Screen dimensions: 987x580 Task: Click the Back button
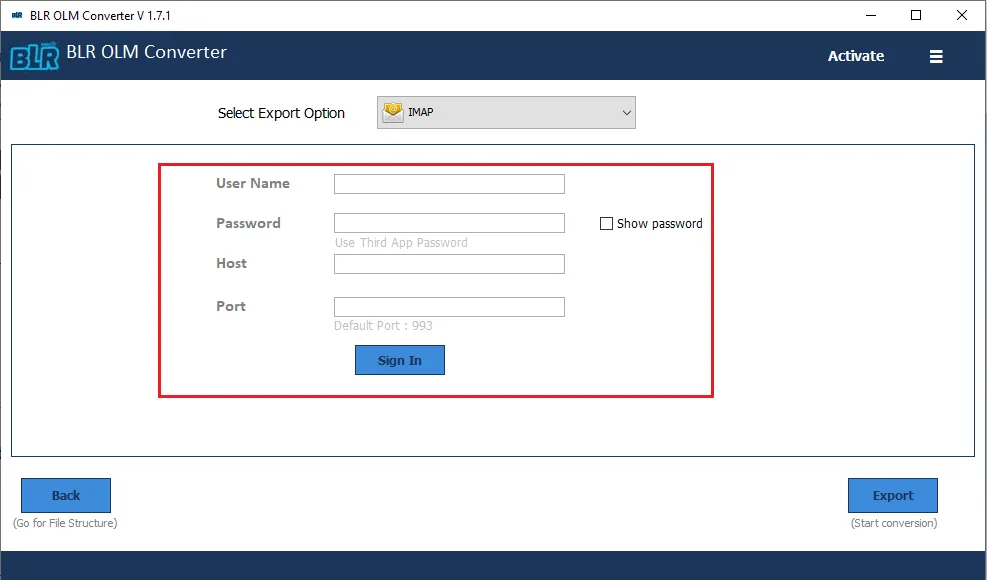[x=65, y=495]
